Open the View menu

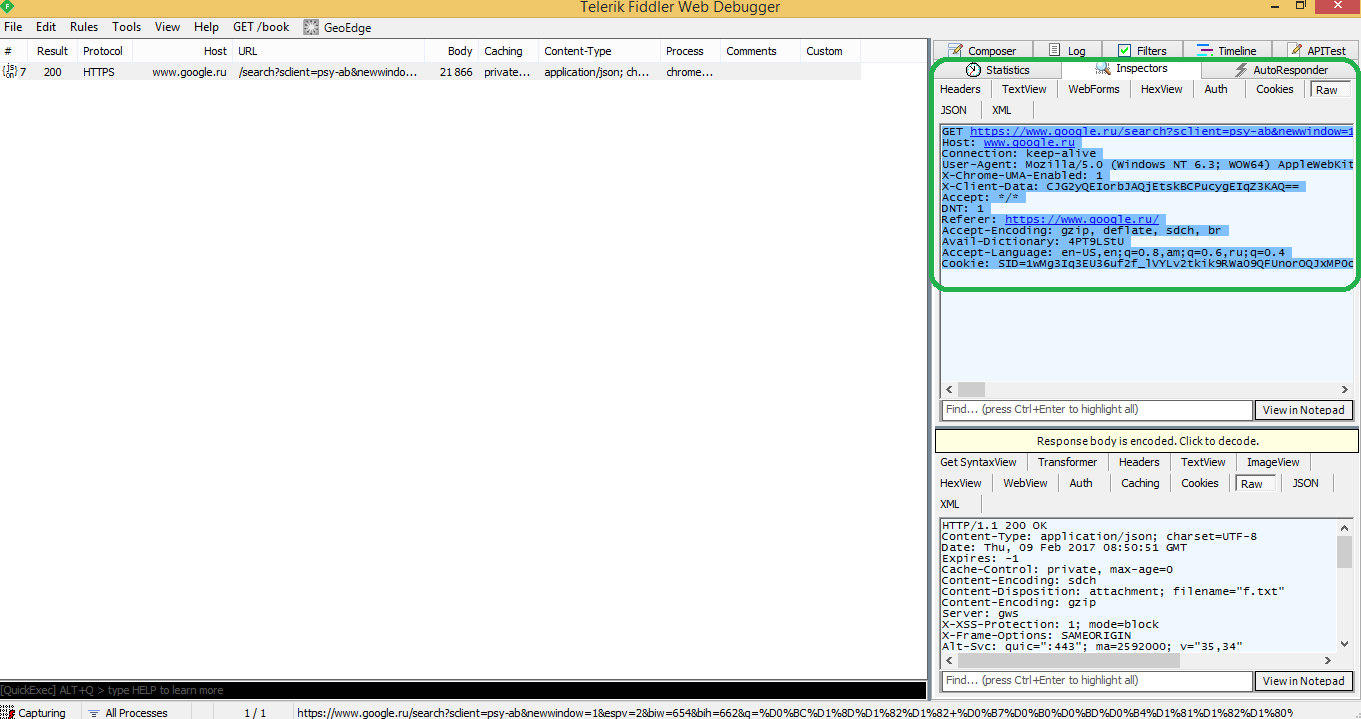(168, 27)
